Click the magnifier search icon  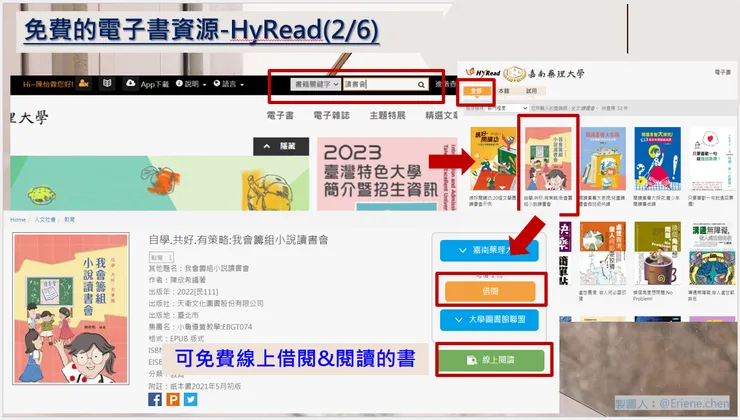coord(421,85)
